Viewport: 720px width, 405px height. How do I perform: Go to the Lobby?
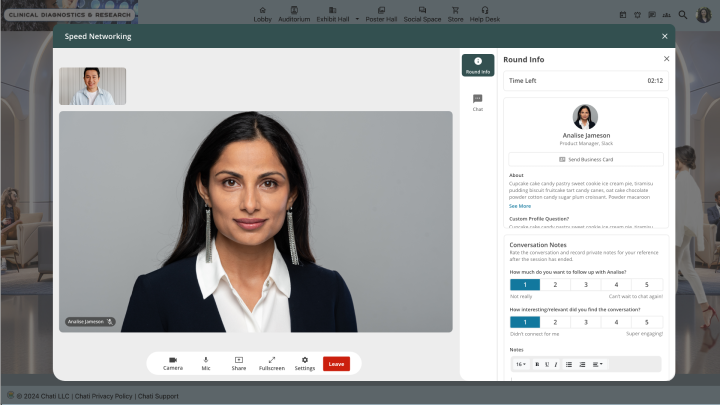pyautogui.click(x=263, y=15)
